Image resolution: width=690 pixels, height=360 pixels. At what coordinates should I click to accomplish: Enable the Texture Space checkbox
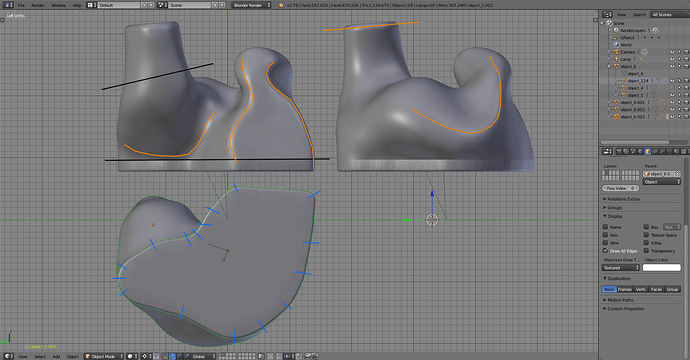coord(646,235)
